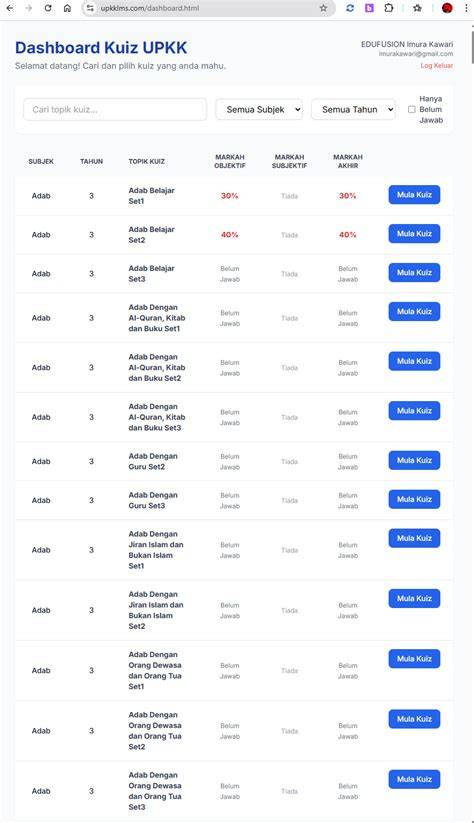Open the Semua Tahun dropdown
This screenshot has height=823, width=474.
353,109
